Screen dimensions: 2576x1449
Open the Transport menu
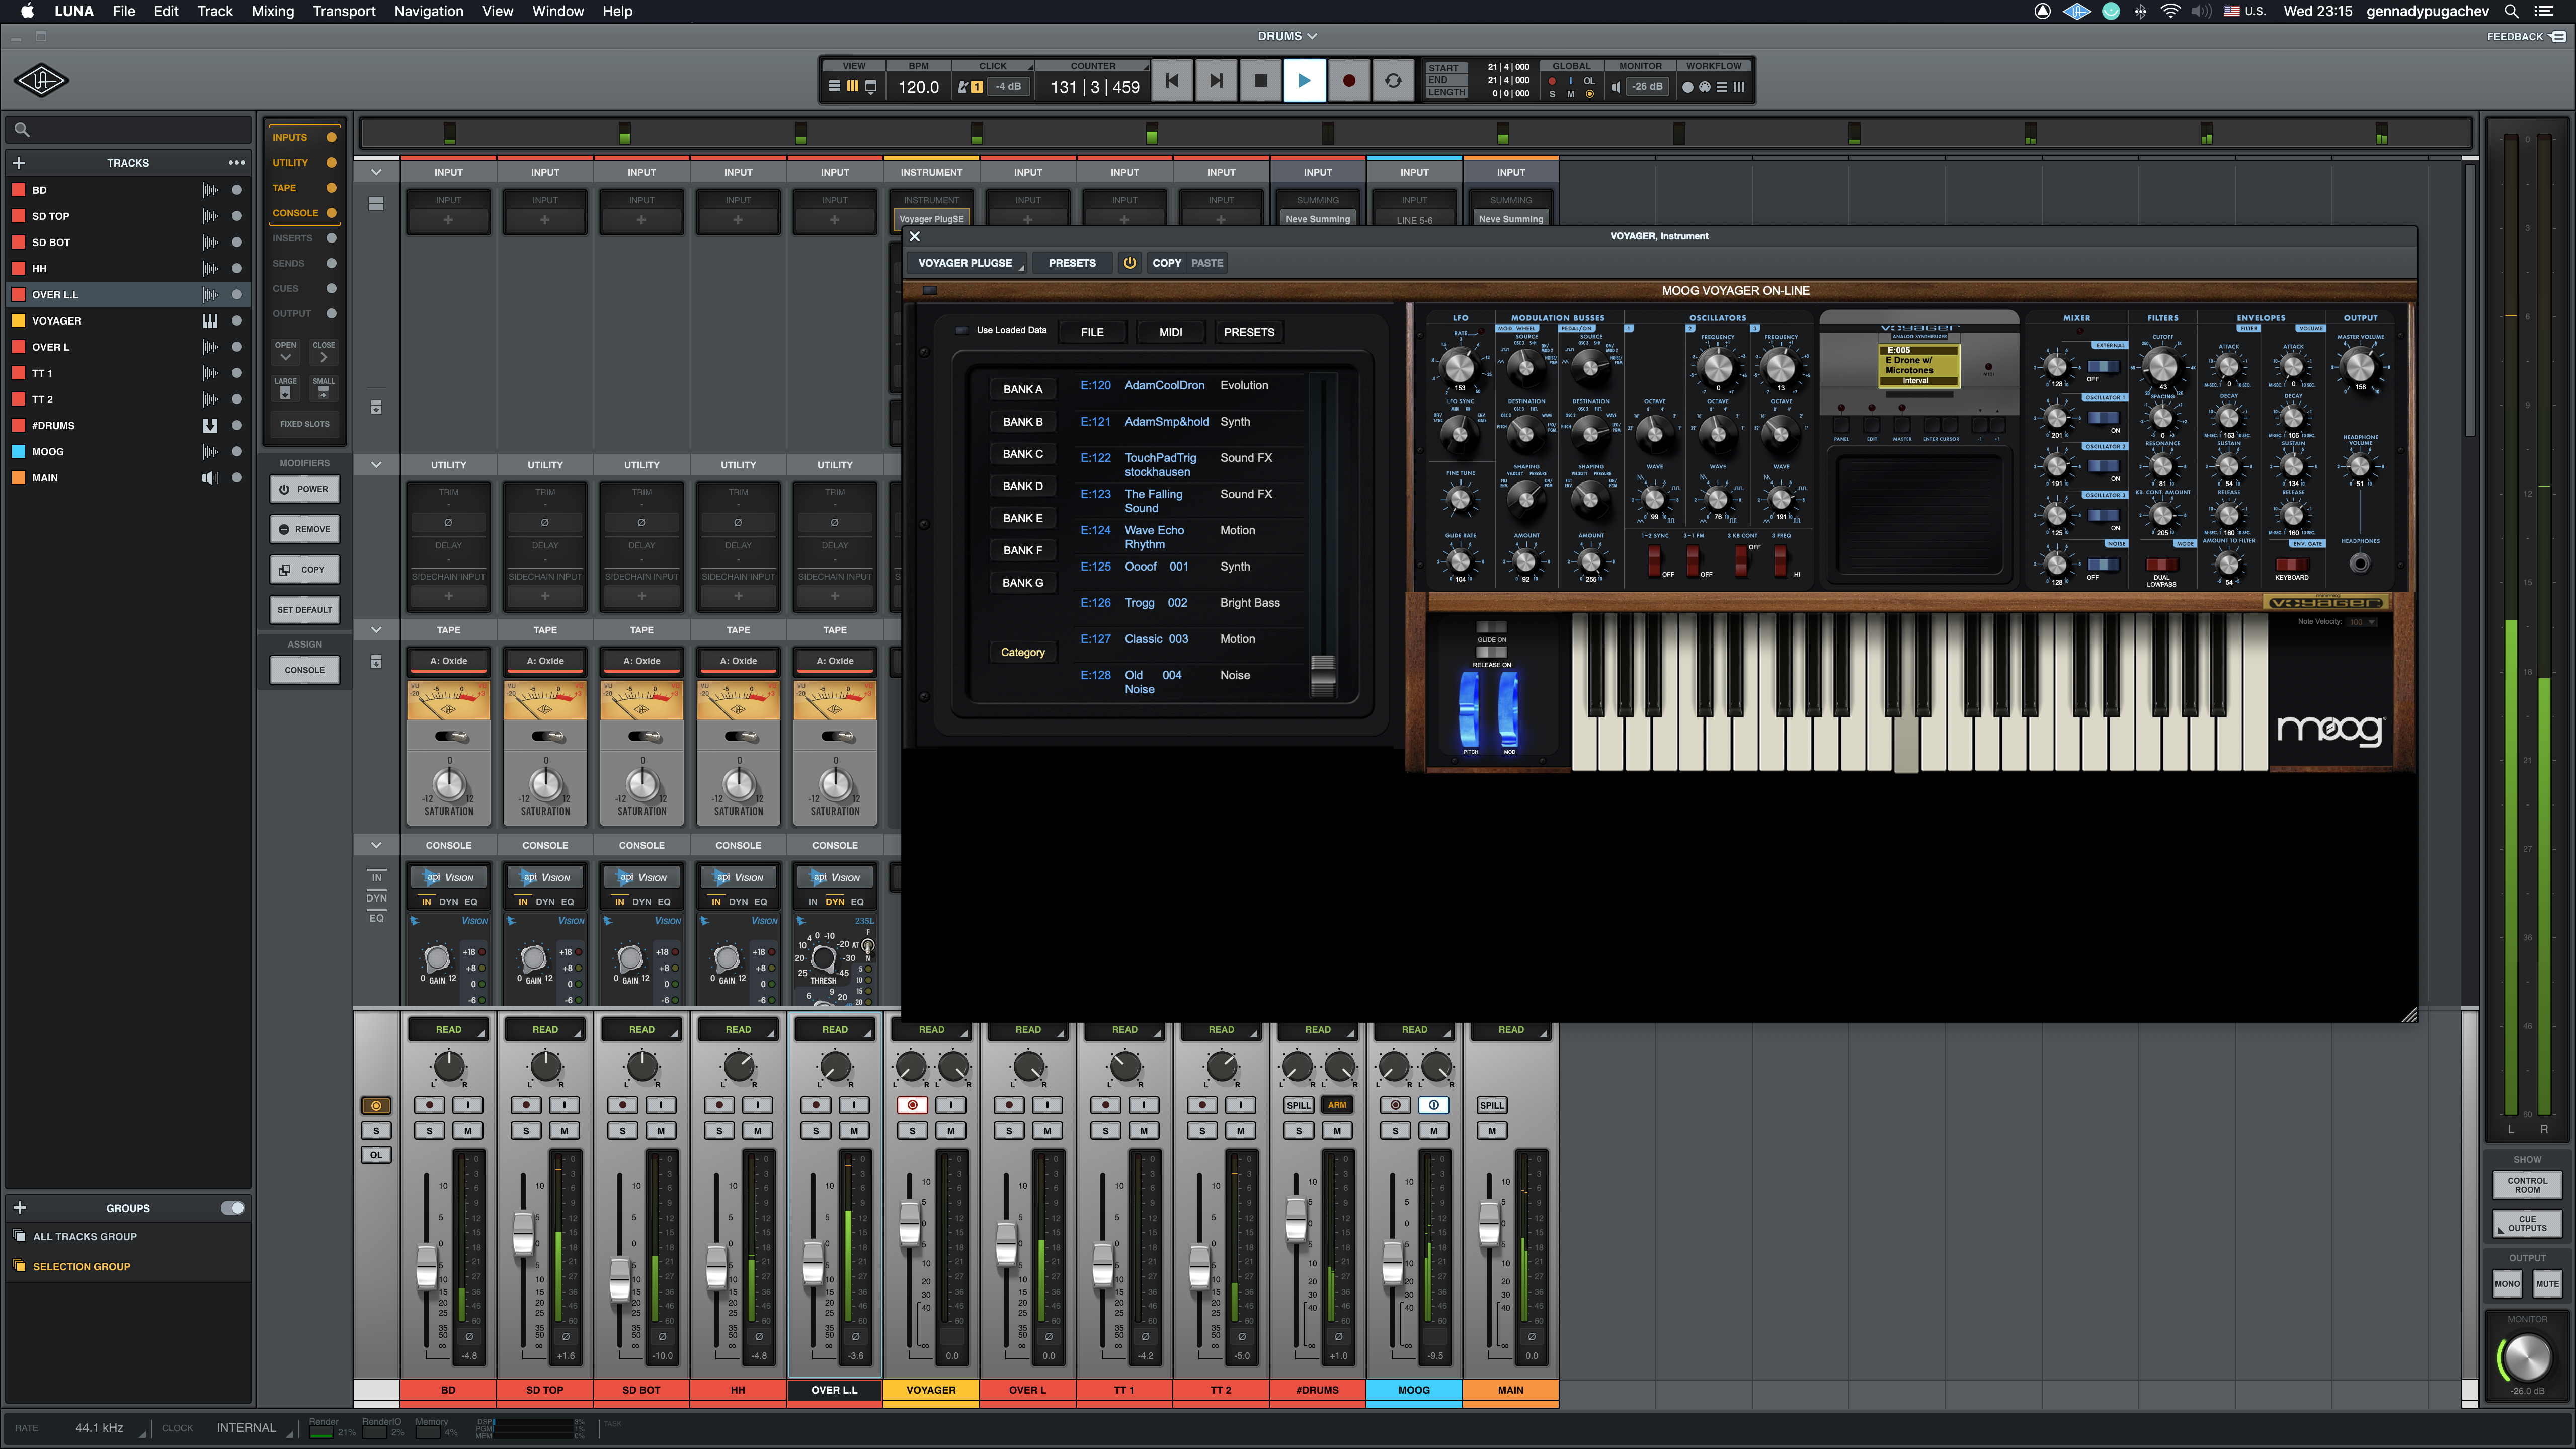click(344, 11)
